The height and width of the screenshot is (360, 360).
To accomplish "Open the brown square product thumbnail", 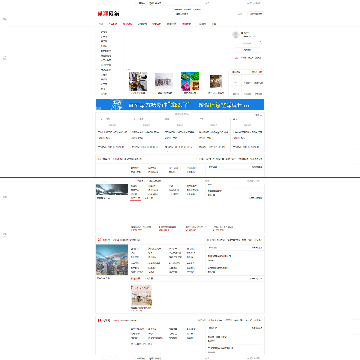I will coord(216,81).
